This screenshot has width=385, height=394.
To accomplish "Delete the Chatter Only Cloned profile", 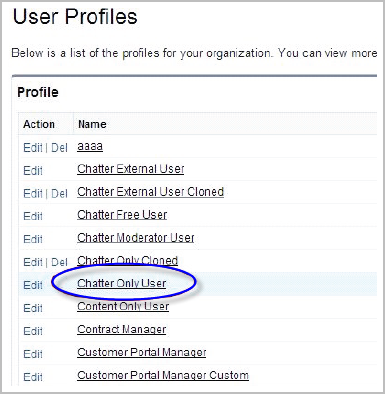I will click(59, 262).
